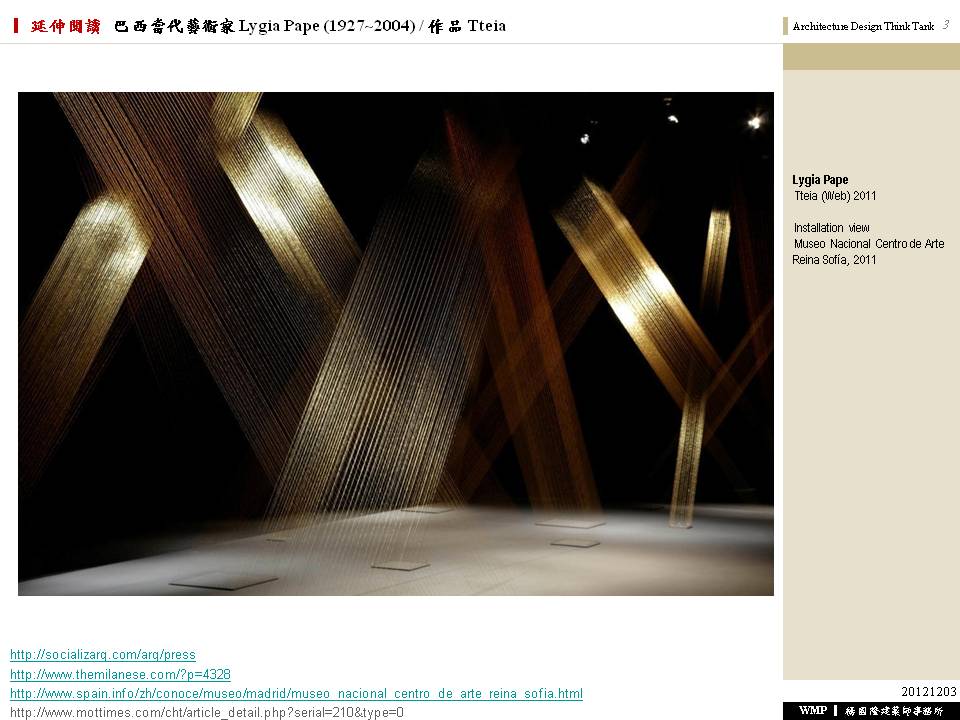Open the socializarq.com/arq/press link

tap(102, 655)
